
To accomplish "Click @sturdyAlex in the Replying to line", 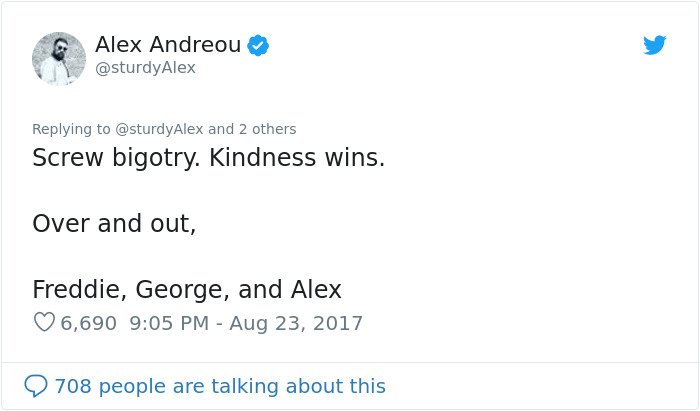I will pos(159,129).
